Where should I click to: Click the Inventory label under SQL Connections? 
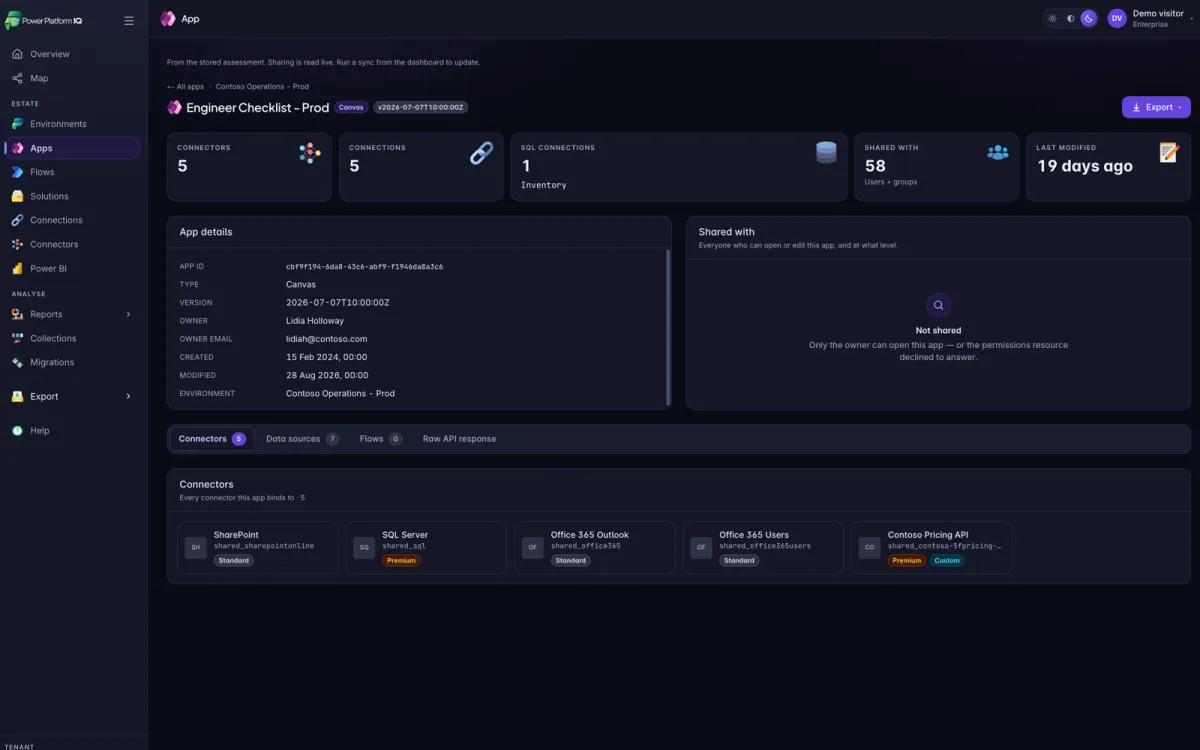tap(544, 185)
